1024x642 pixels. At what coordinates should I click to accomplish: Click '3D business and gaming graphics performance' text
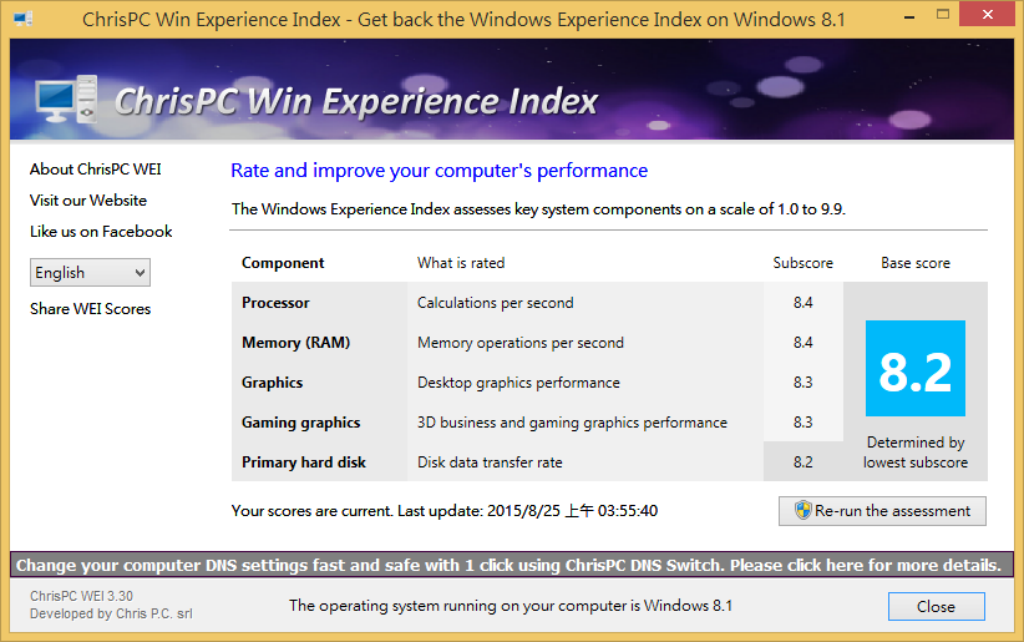572,423
